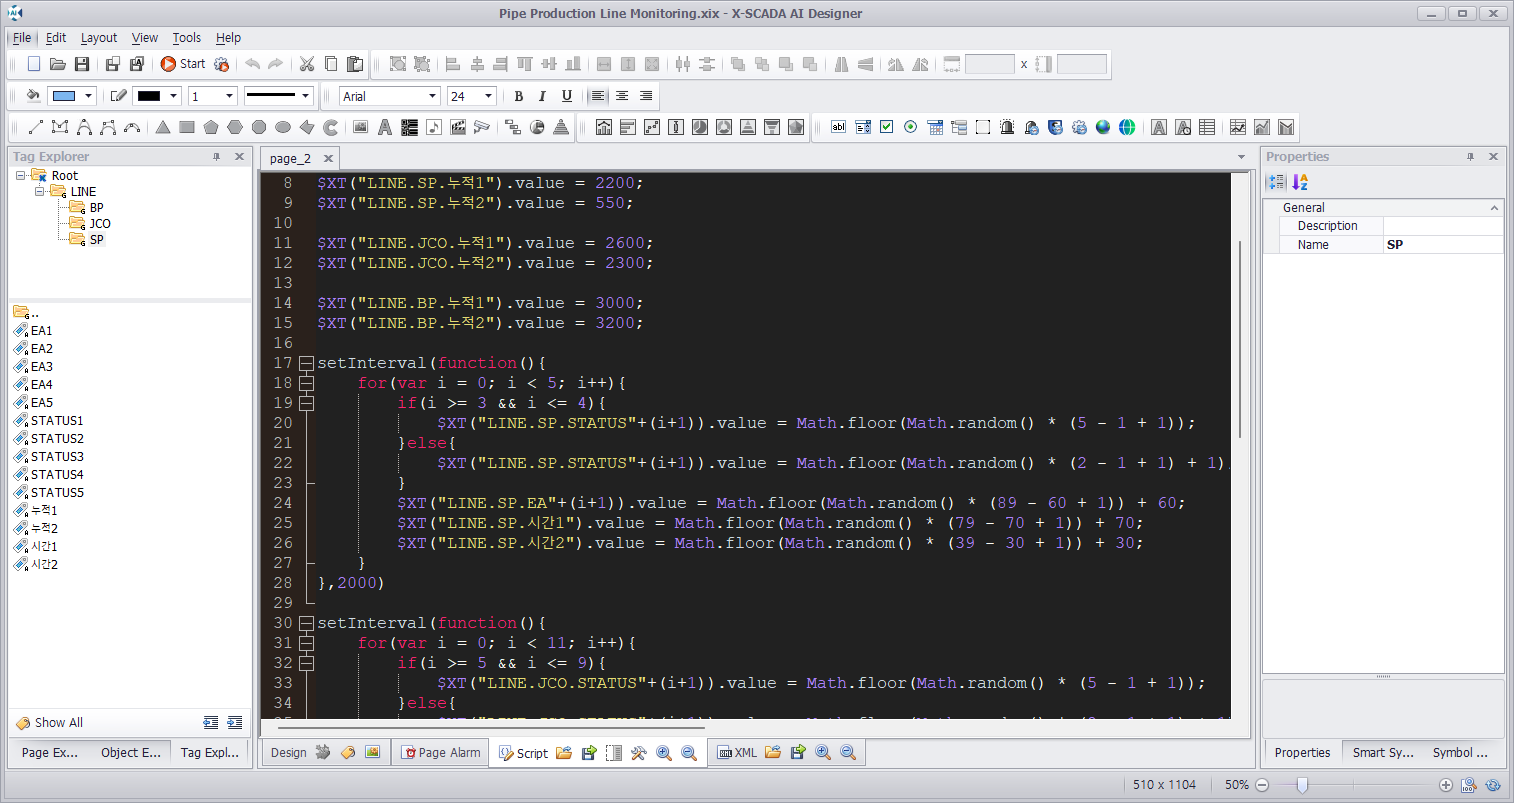Select the ellipse shape tool
The width and height of the screenshot is (1514, 803).
pos(283,127)
